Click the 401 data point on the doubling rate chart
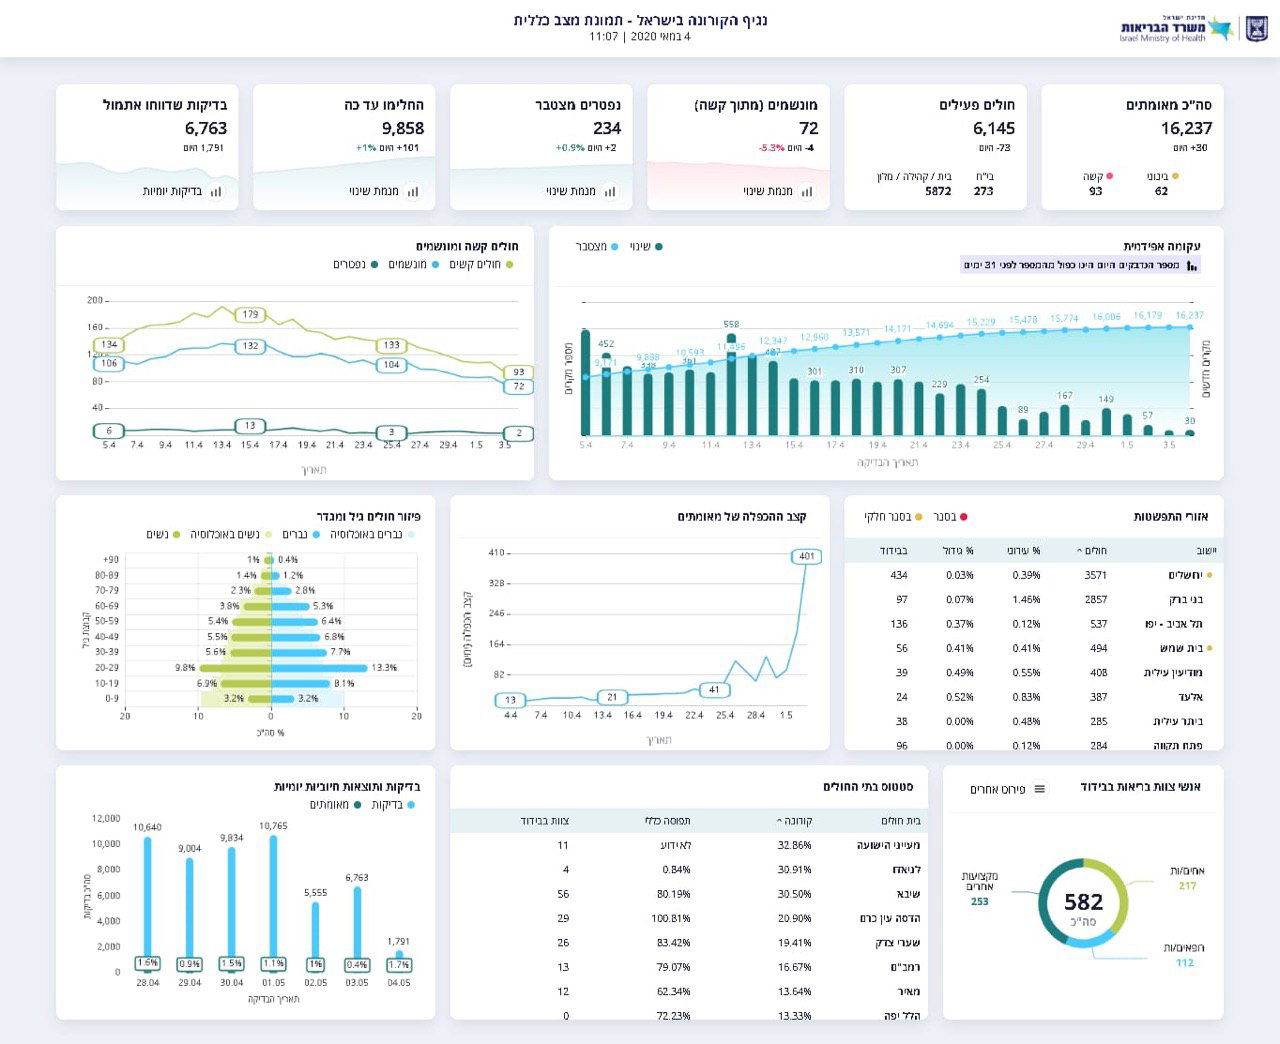 [x=806, y=556]
